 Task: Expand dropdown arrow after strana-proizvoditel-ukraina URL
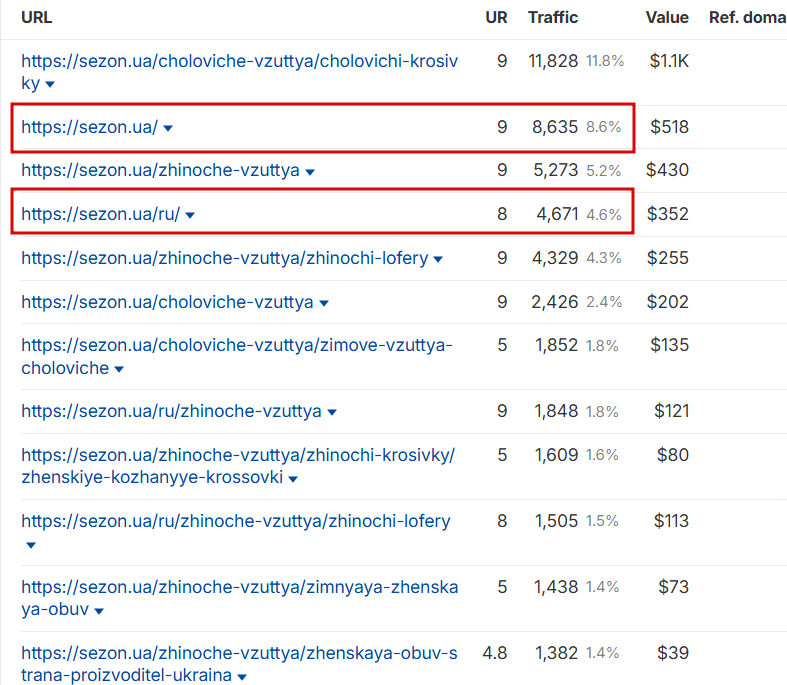(x=242, y=677)
